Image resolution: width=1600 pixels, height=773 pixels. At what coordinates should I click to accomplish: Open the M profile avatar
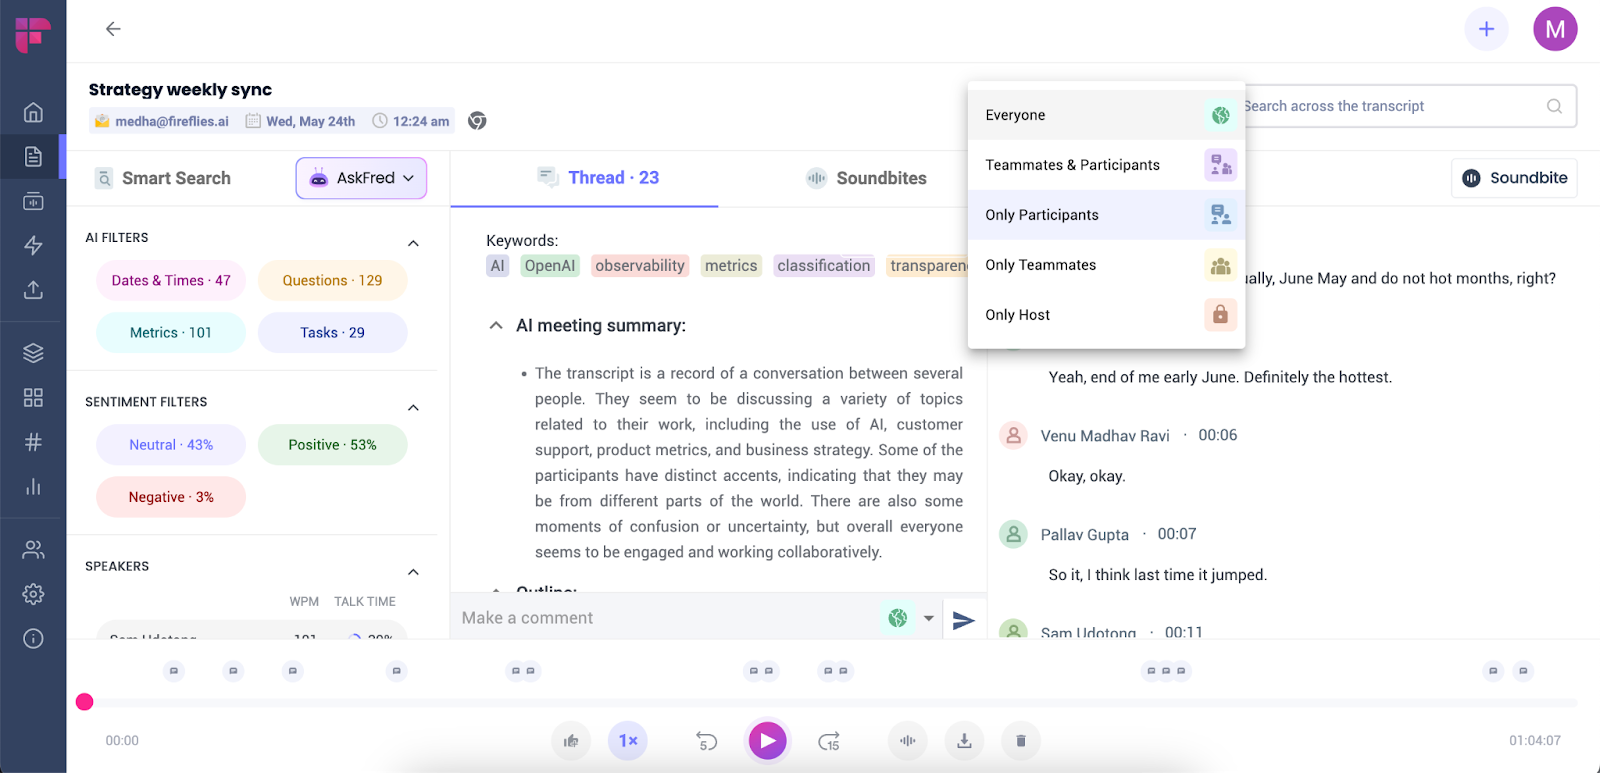click(x=1555, y=29)
